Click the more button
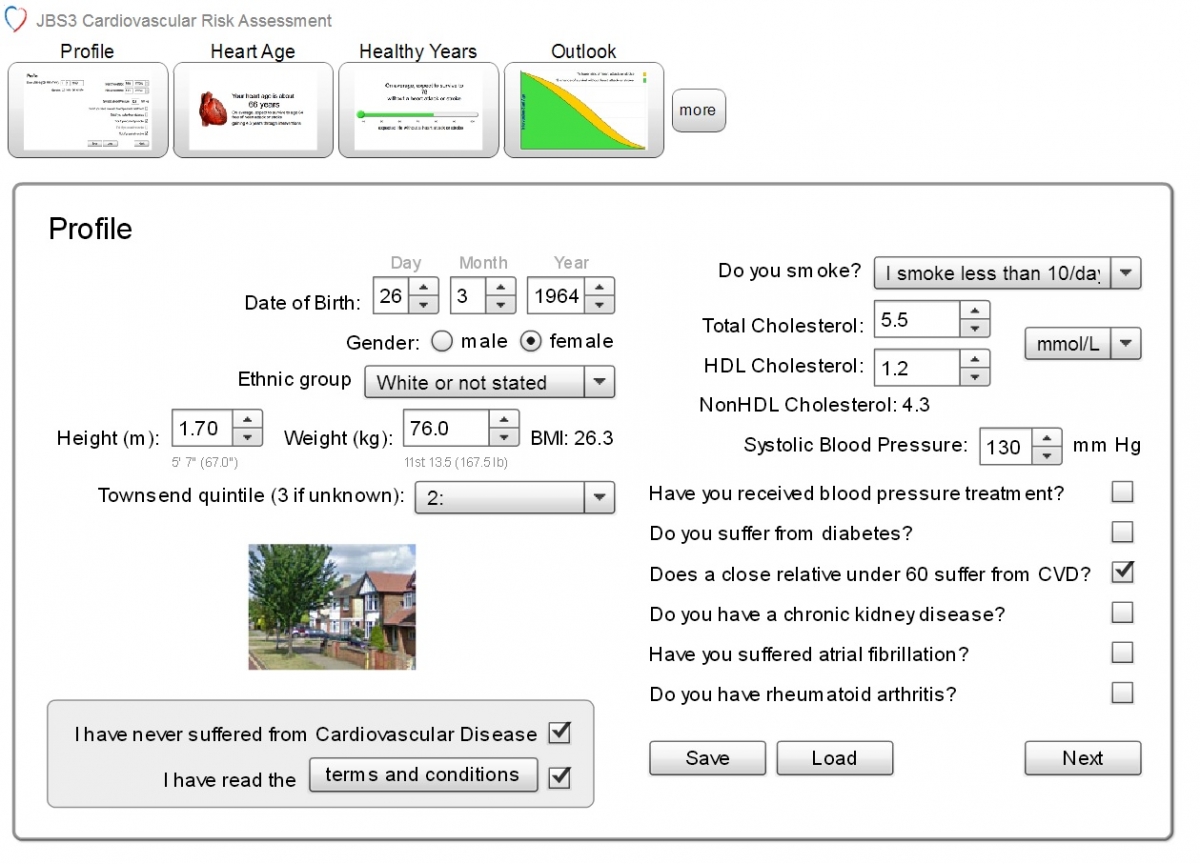 698,111
